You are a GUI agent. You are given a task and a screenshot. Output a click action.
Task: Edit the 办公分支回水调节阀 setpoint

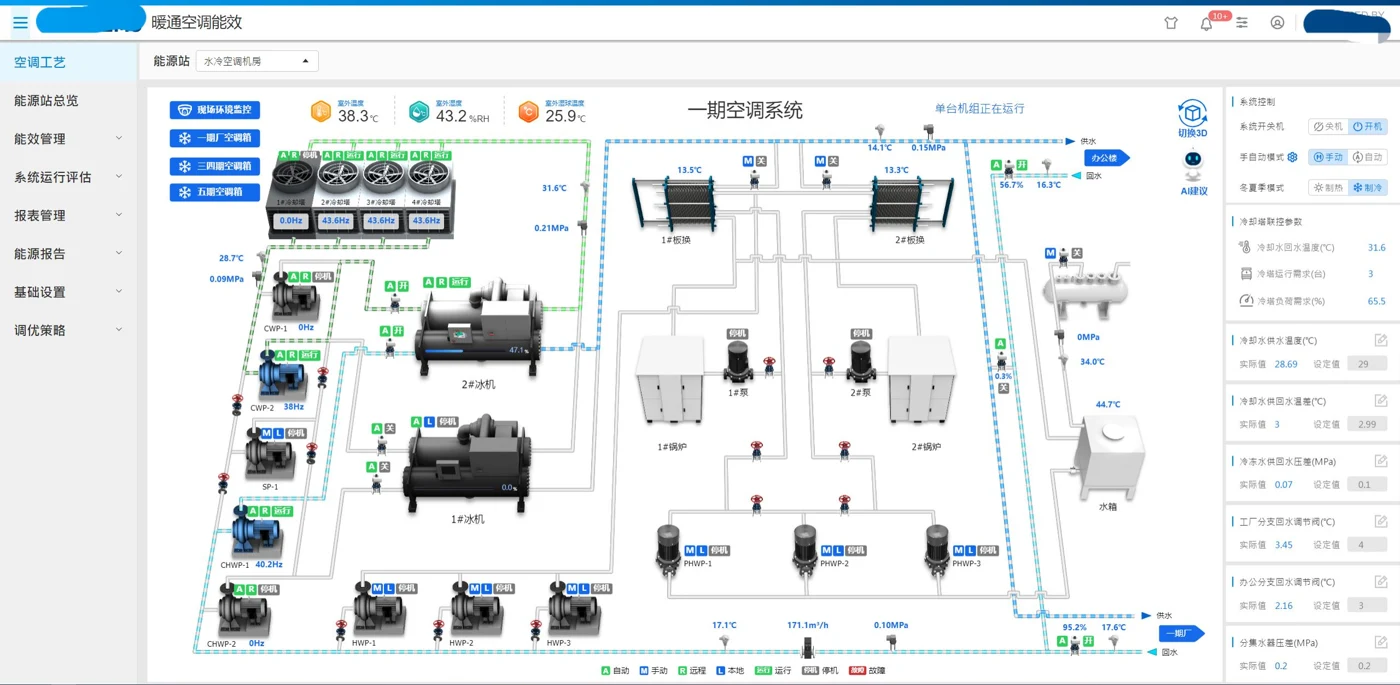(1381, 581)
